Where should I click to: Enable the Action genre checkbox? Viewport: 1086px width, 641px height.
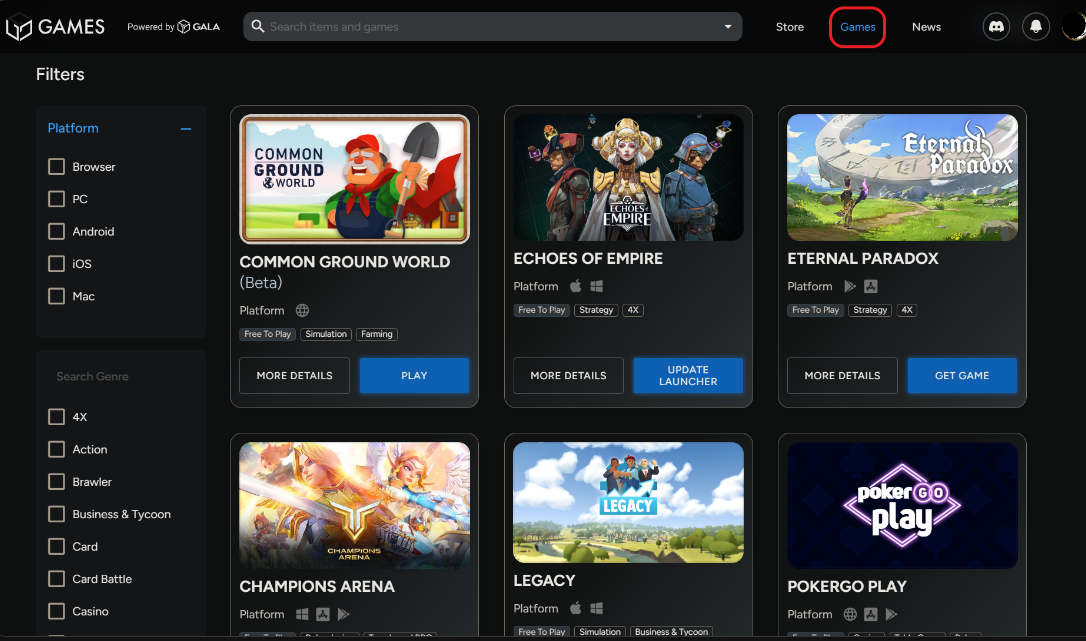click(56, 449)
